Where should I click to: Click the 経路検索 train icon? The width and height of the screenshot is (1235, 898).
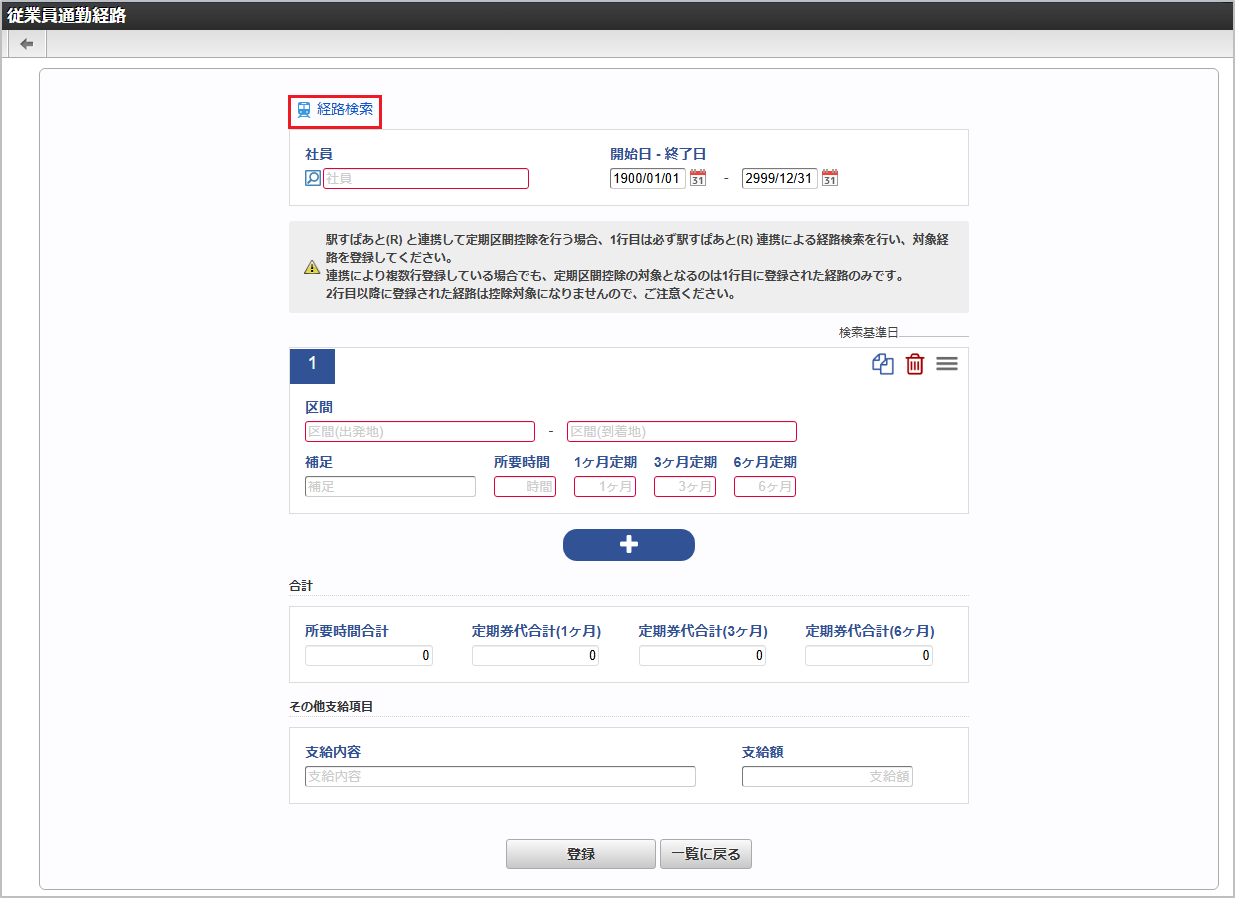point(303,110)
